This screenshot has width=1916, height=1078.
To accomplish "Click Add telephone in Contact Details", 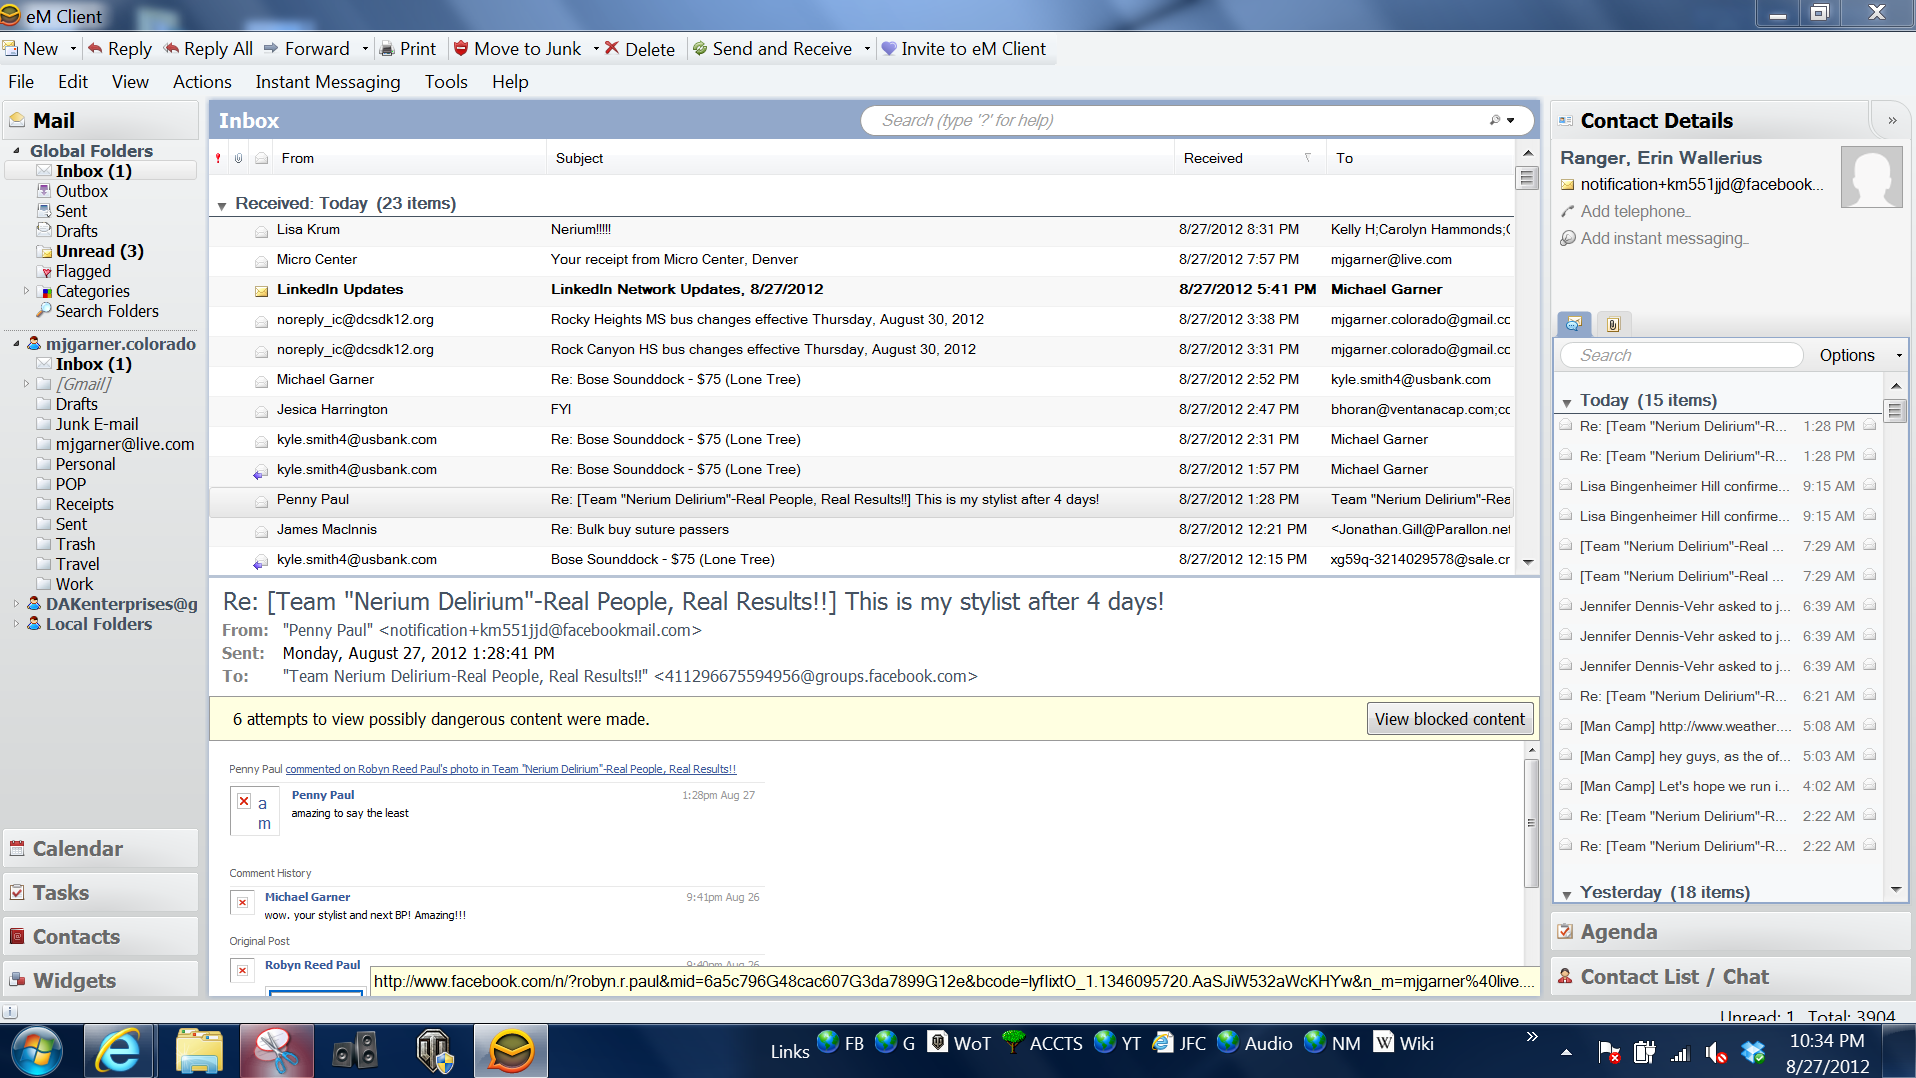I will [1635, 211].
